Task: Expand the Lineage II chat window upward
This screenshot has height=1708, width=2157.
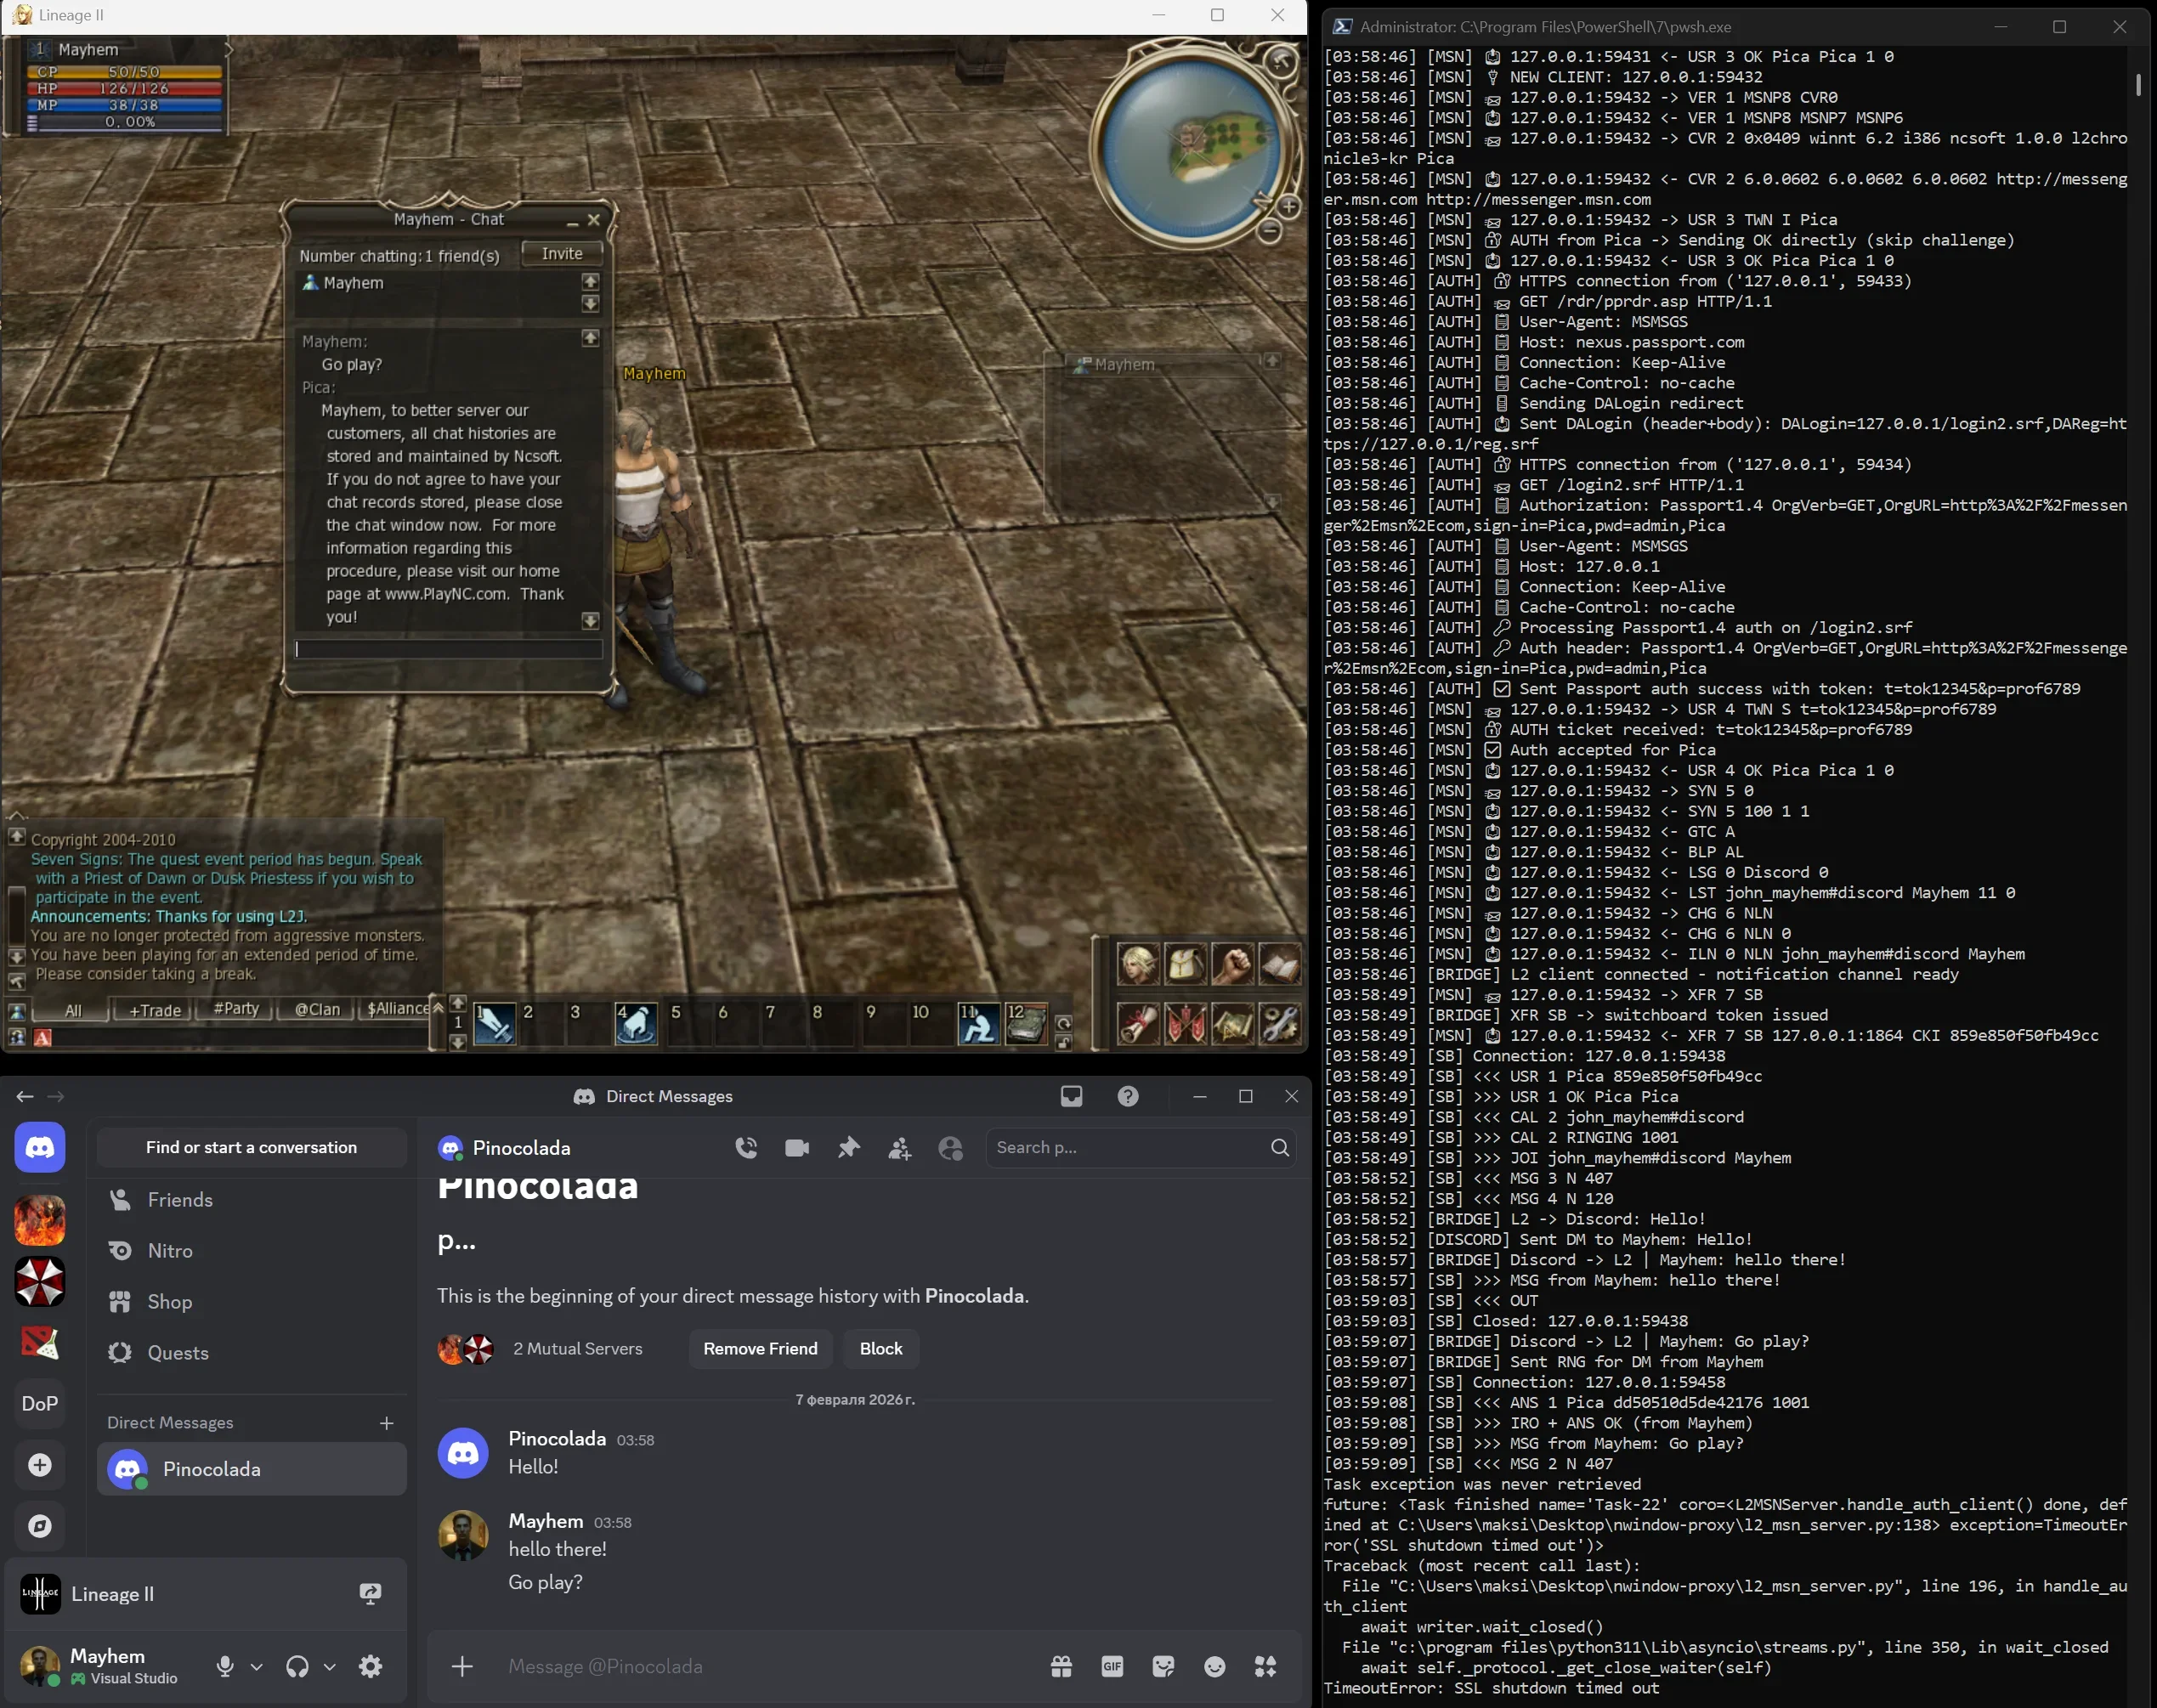Action: (17, 815)
